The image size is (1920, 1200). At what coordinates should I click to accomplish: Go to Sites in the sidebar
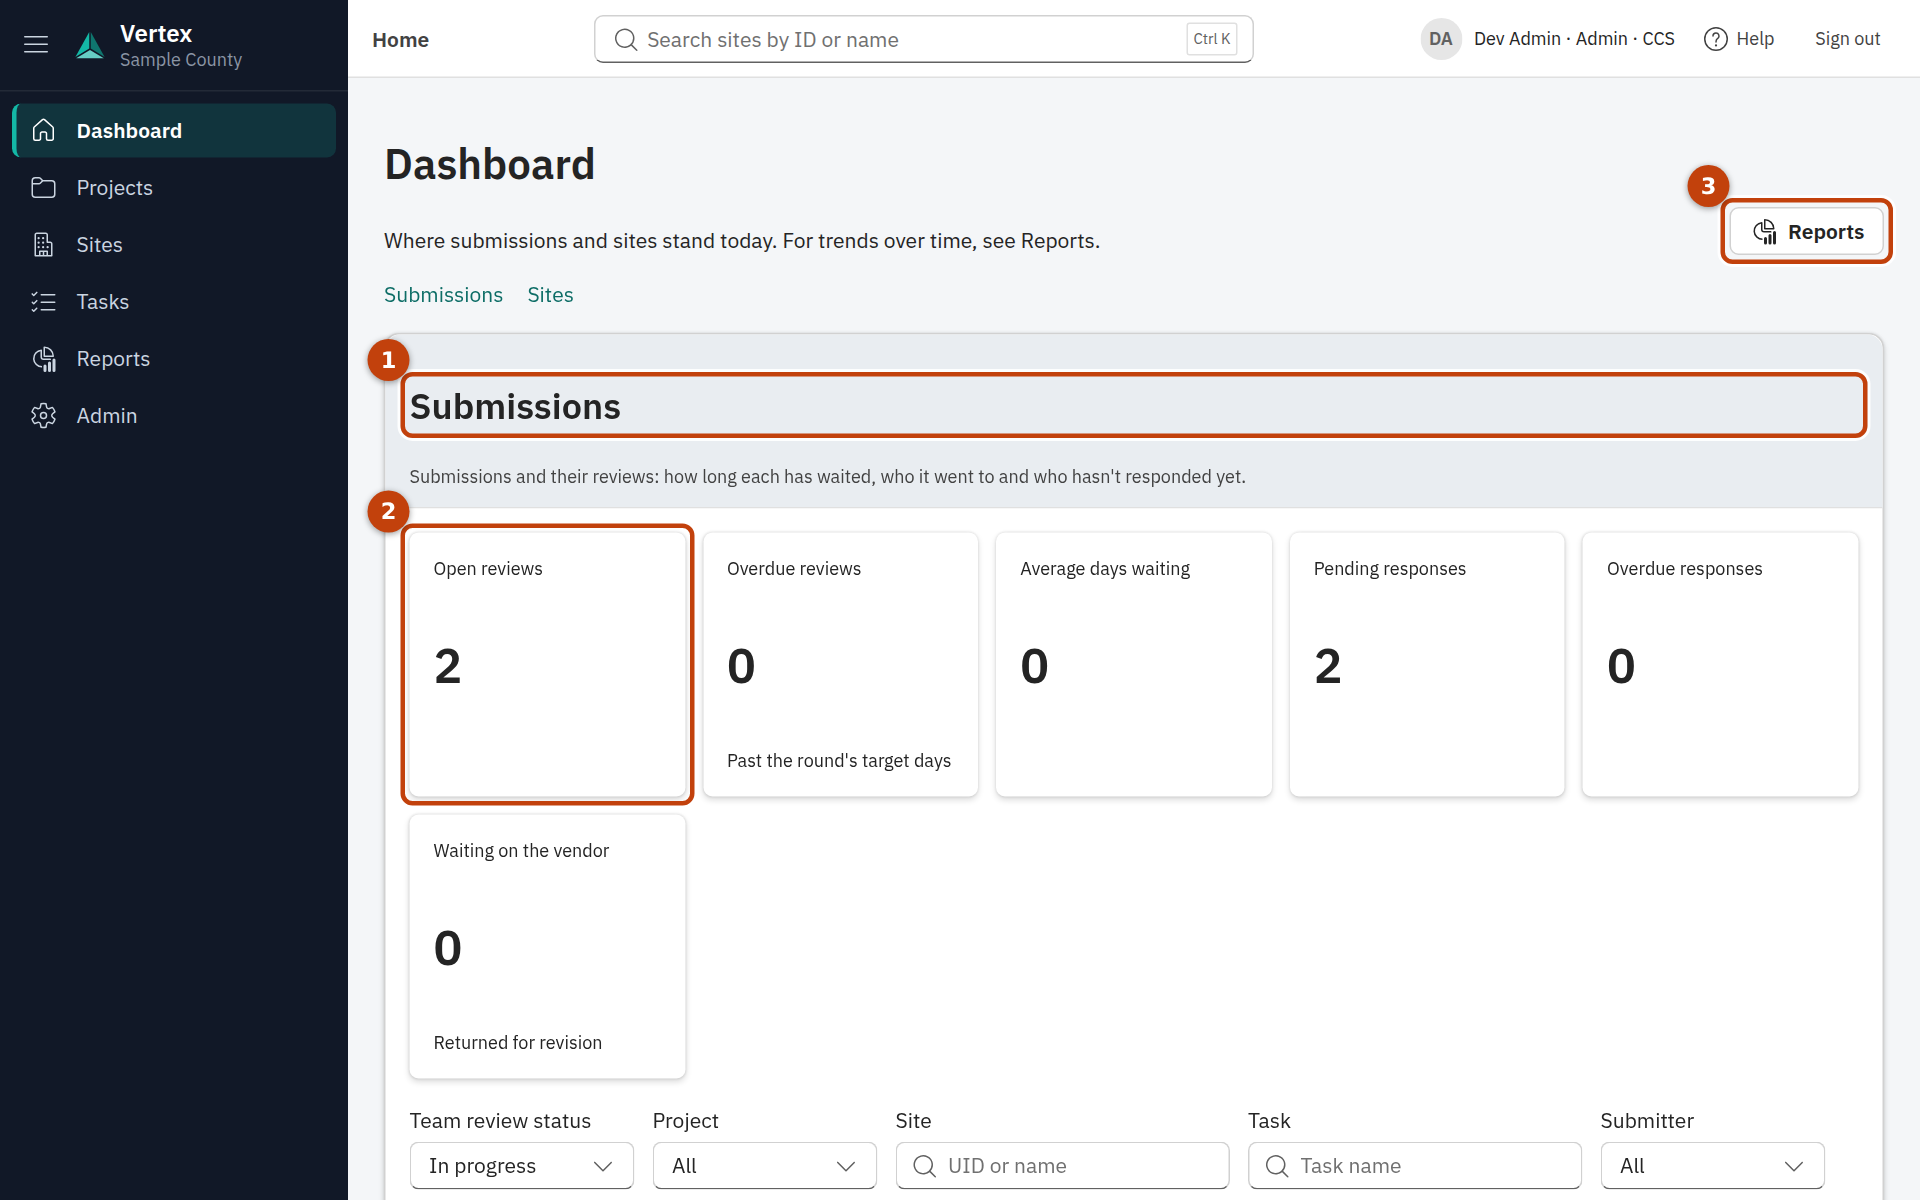[x=174, y=245]
